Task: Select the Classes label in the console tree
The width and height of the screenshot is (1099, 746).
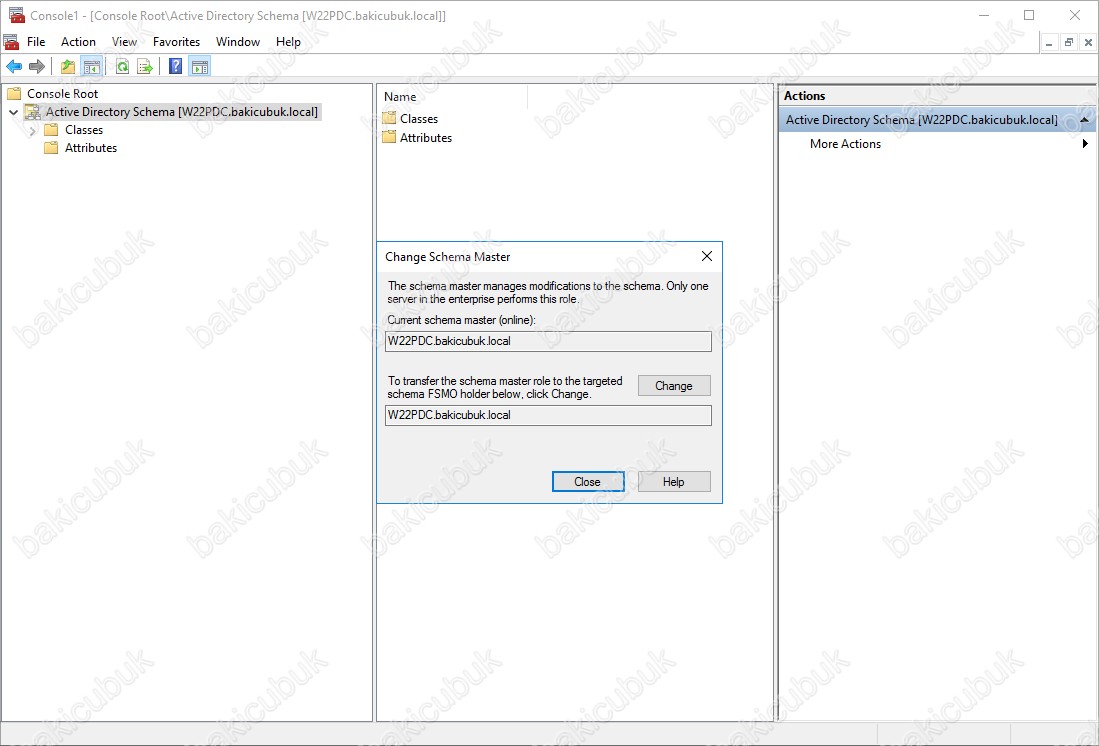Action: (x=84, y=130)
